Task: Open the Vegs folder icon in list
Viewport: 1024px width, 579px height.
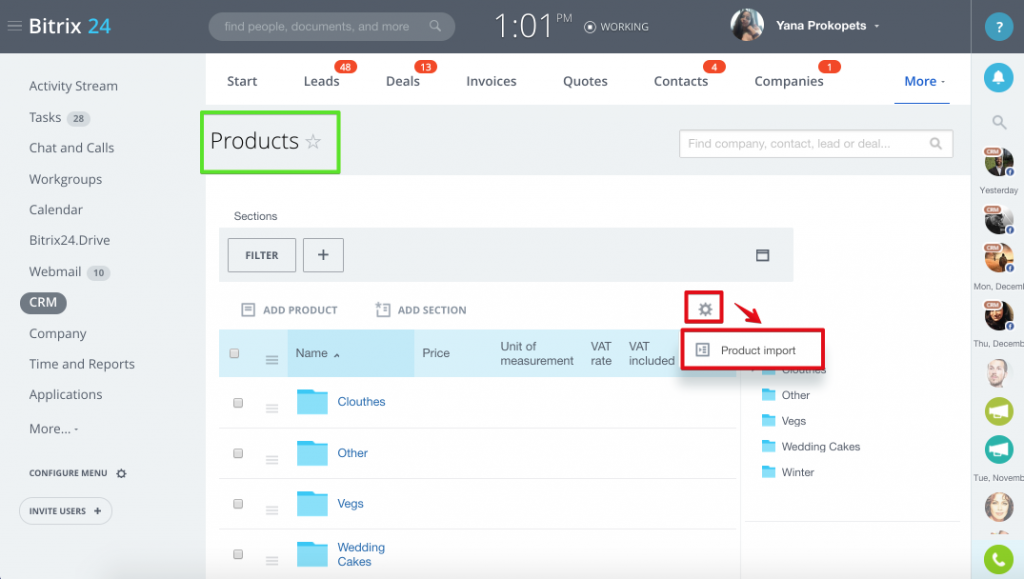Action: point(312,503)
